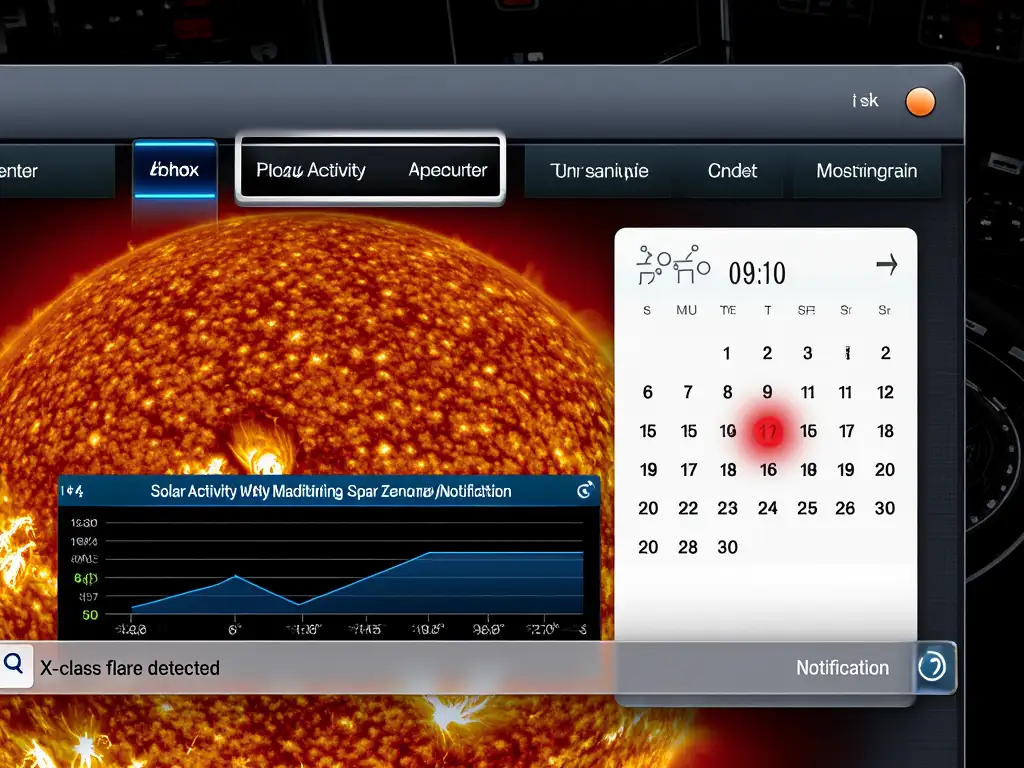The image size is (1024, 768).
Task: Open the Ebhox tab
Action: pos(174,170)
